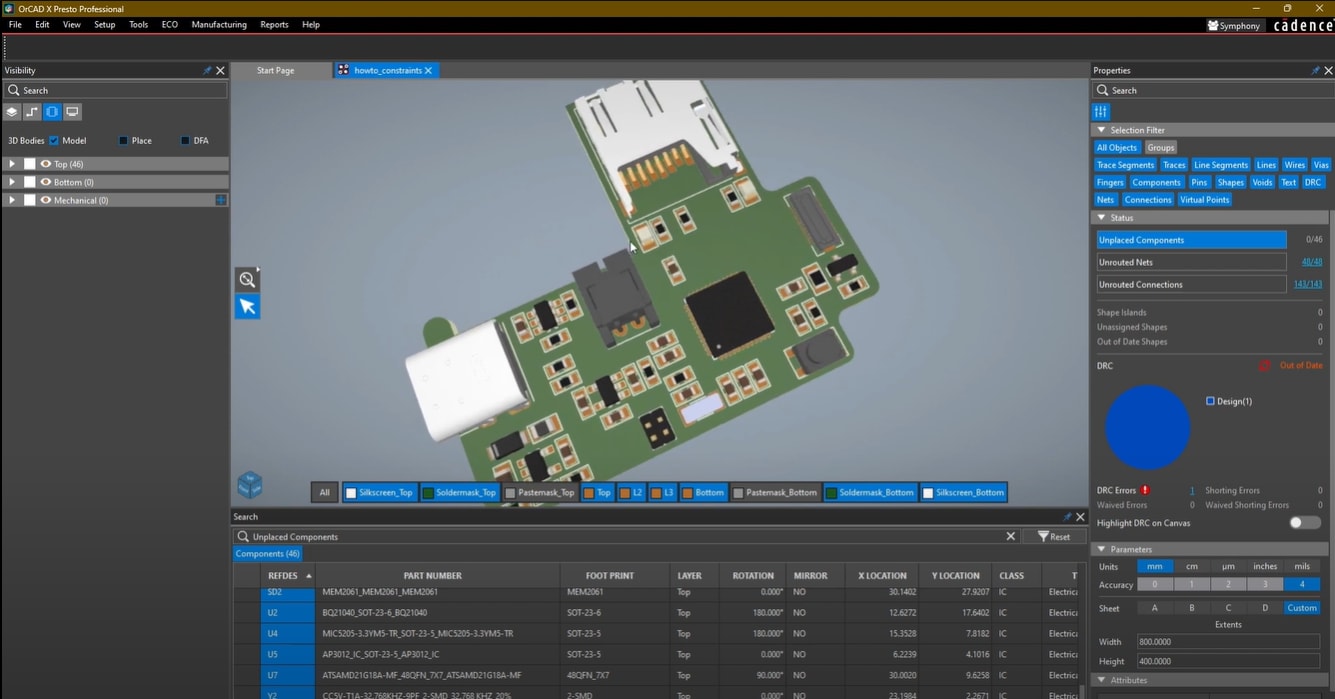Open the Manufacturing menu

219,25
